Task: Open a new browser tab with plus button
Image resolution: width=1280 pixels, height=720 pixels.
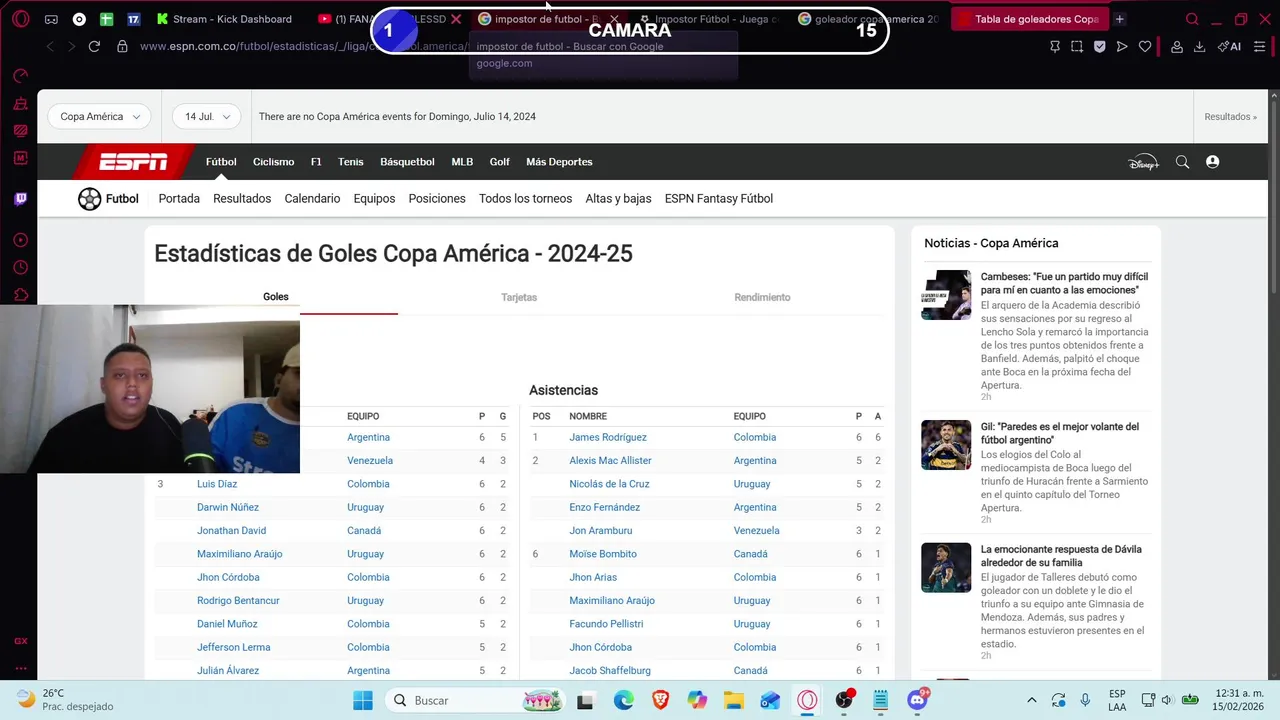Action: tap(1120, 19)
